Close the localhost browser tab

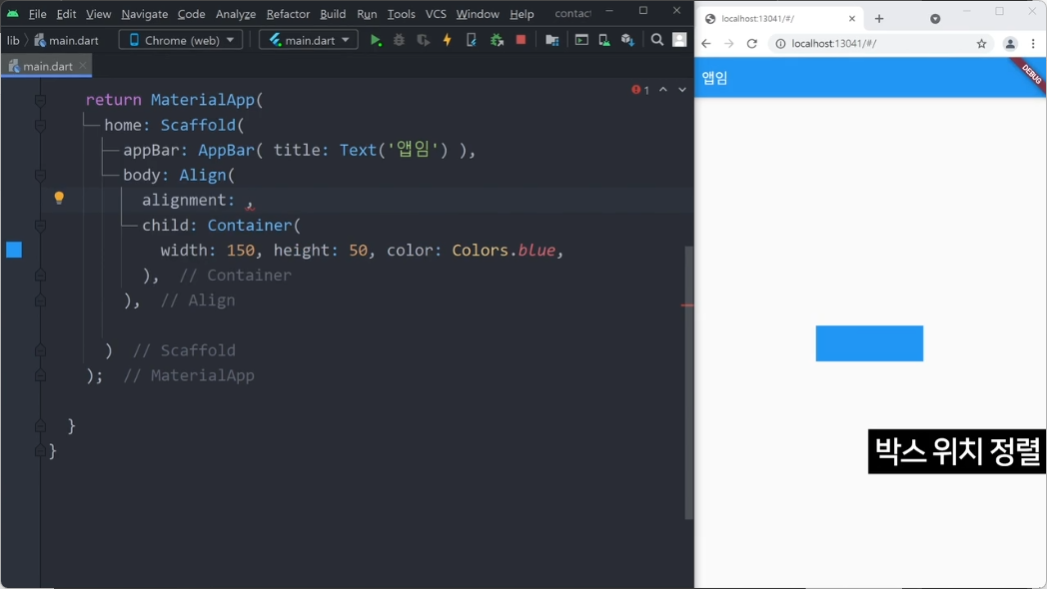click(x=852, y=19)
